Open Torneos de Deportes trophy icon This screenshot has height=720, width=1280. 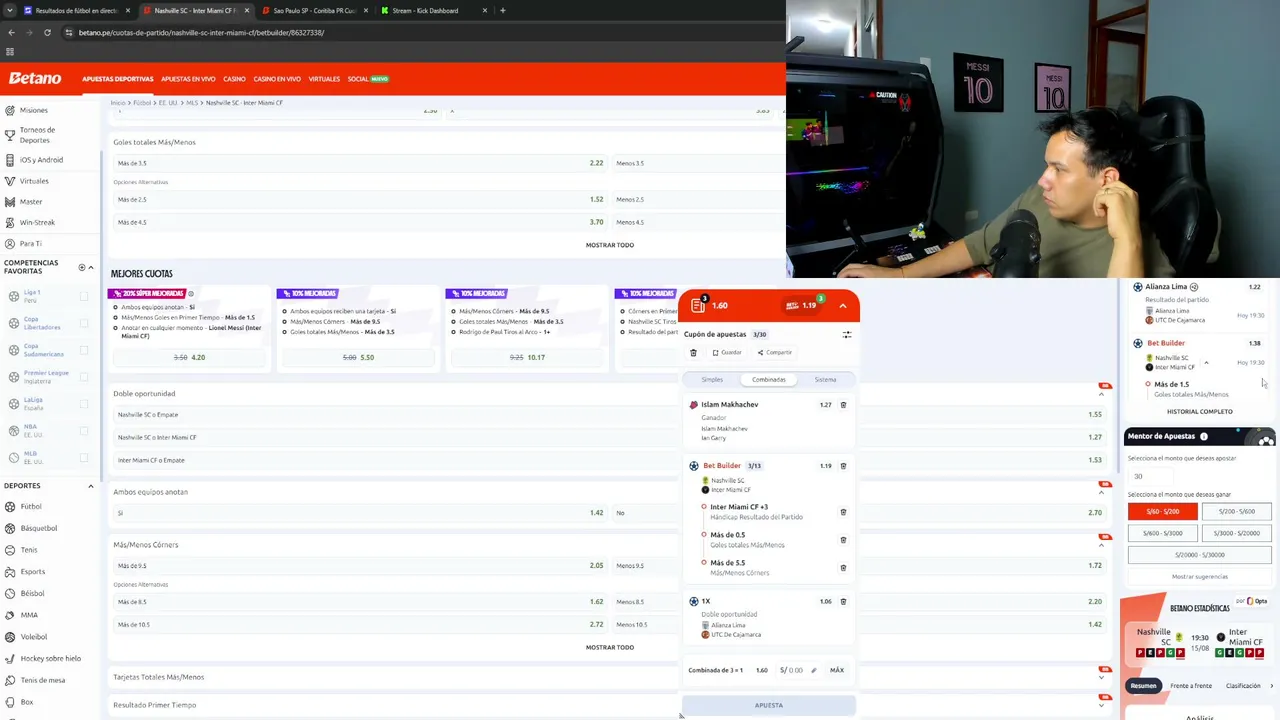click(10, 134)
